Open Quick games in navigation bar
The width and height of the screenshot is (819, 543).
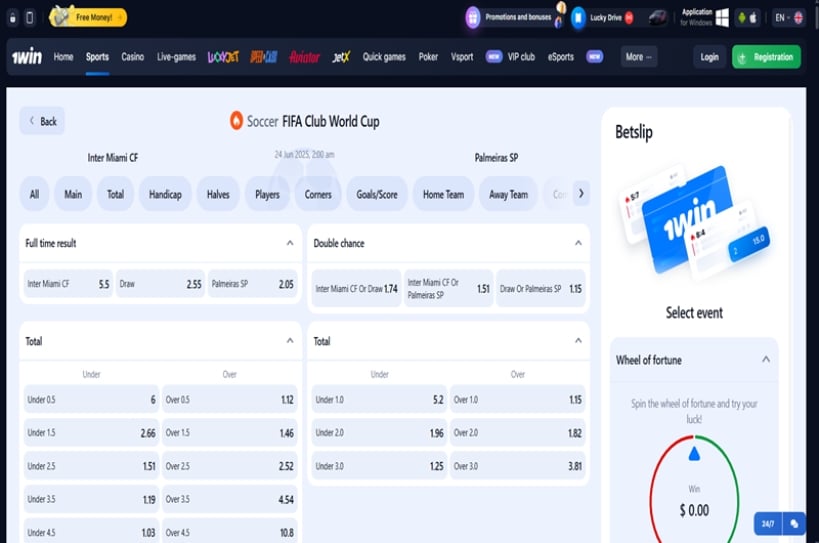point(384,57)
